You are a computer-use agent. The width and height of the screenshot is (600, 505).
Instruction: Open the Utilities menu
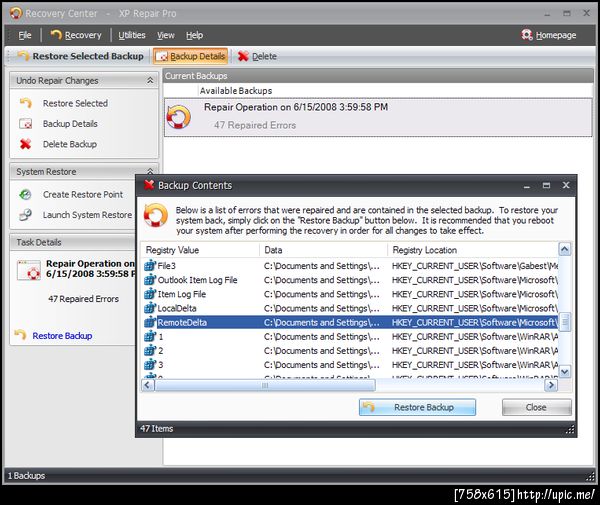[132, 35]
